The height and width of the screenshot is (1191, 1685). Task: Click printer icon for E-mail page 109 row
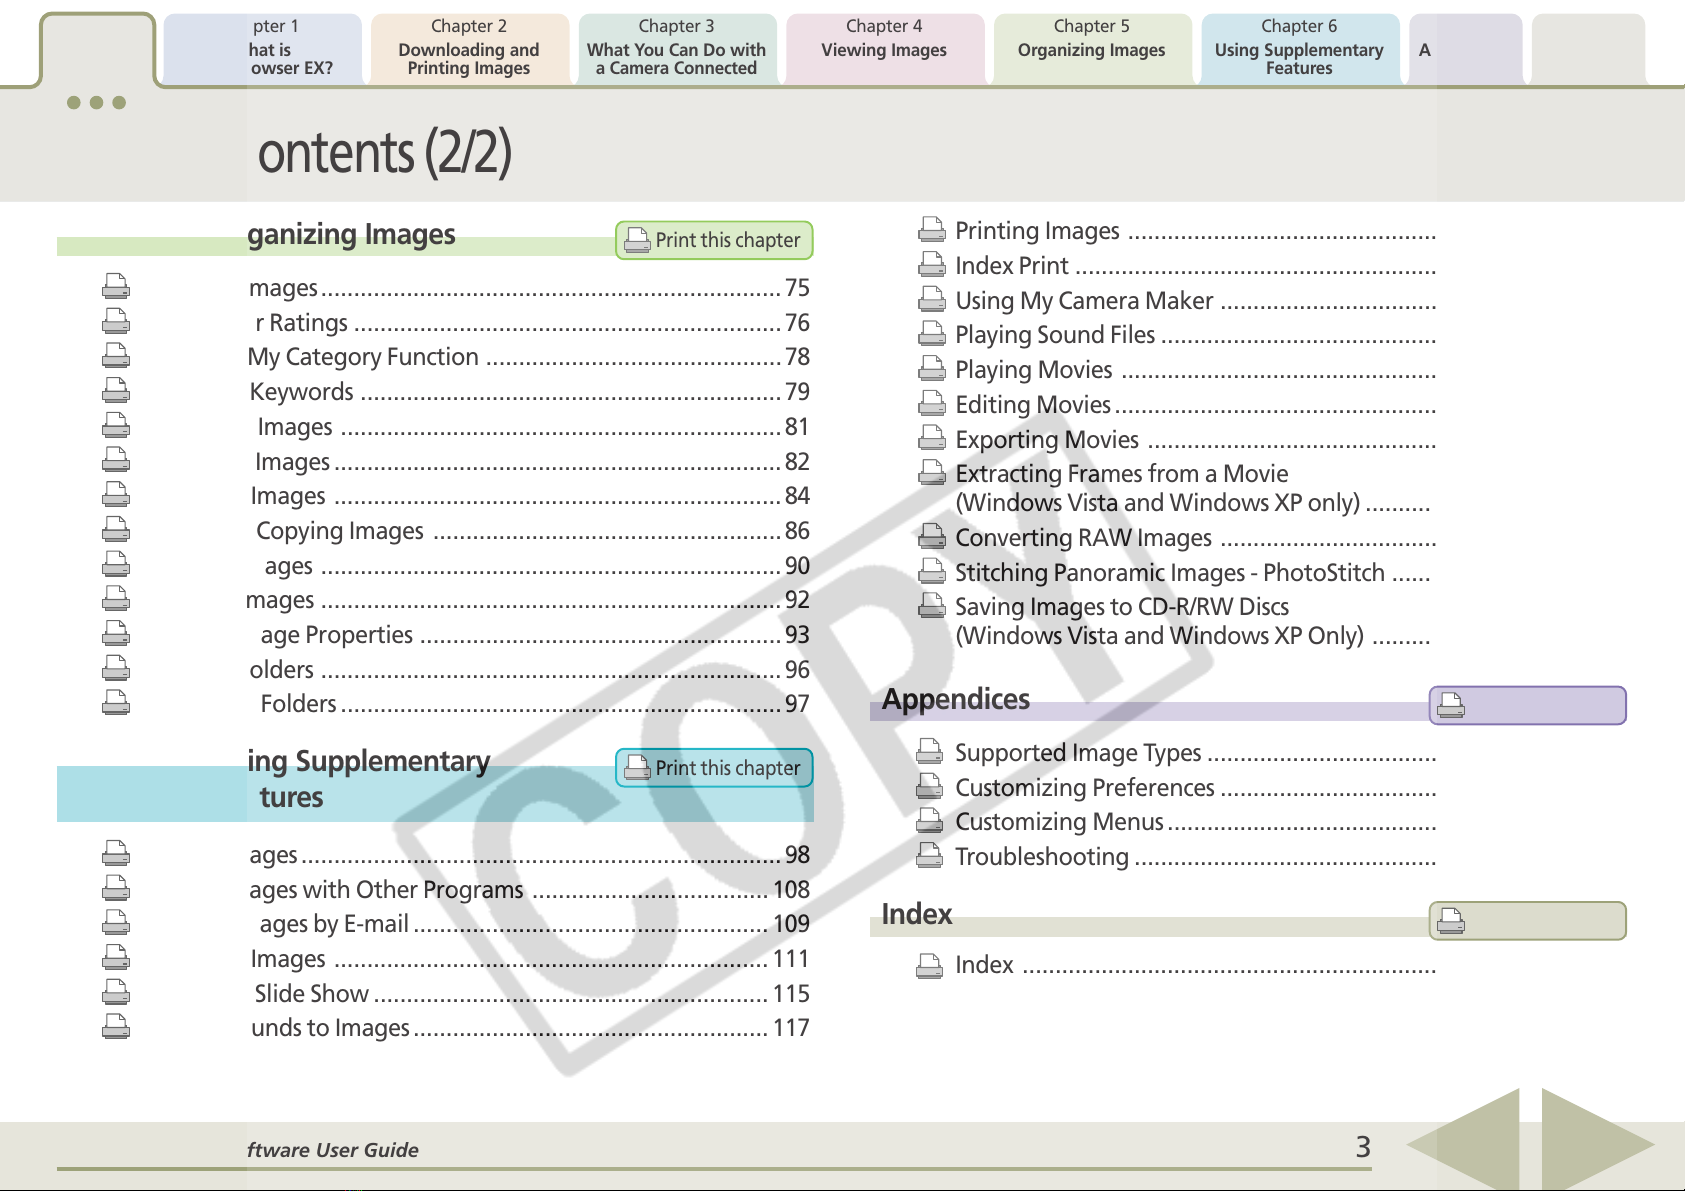point(116,923)
